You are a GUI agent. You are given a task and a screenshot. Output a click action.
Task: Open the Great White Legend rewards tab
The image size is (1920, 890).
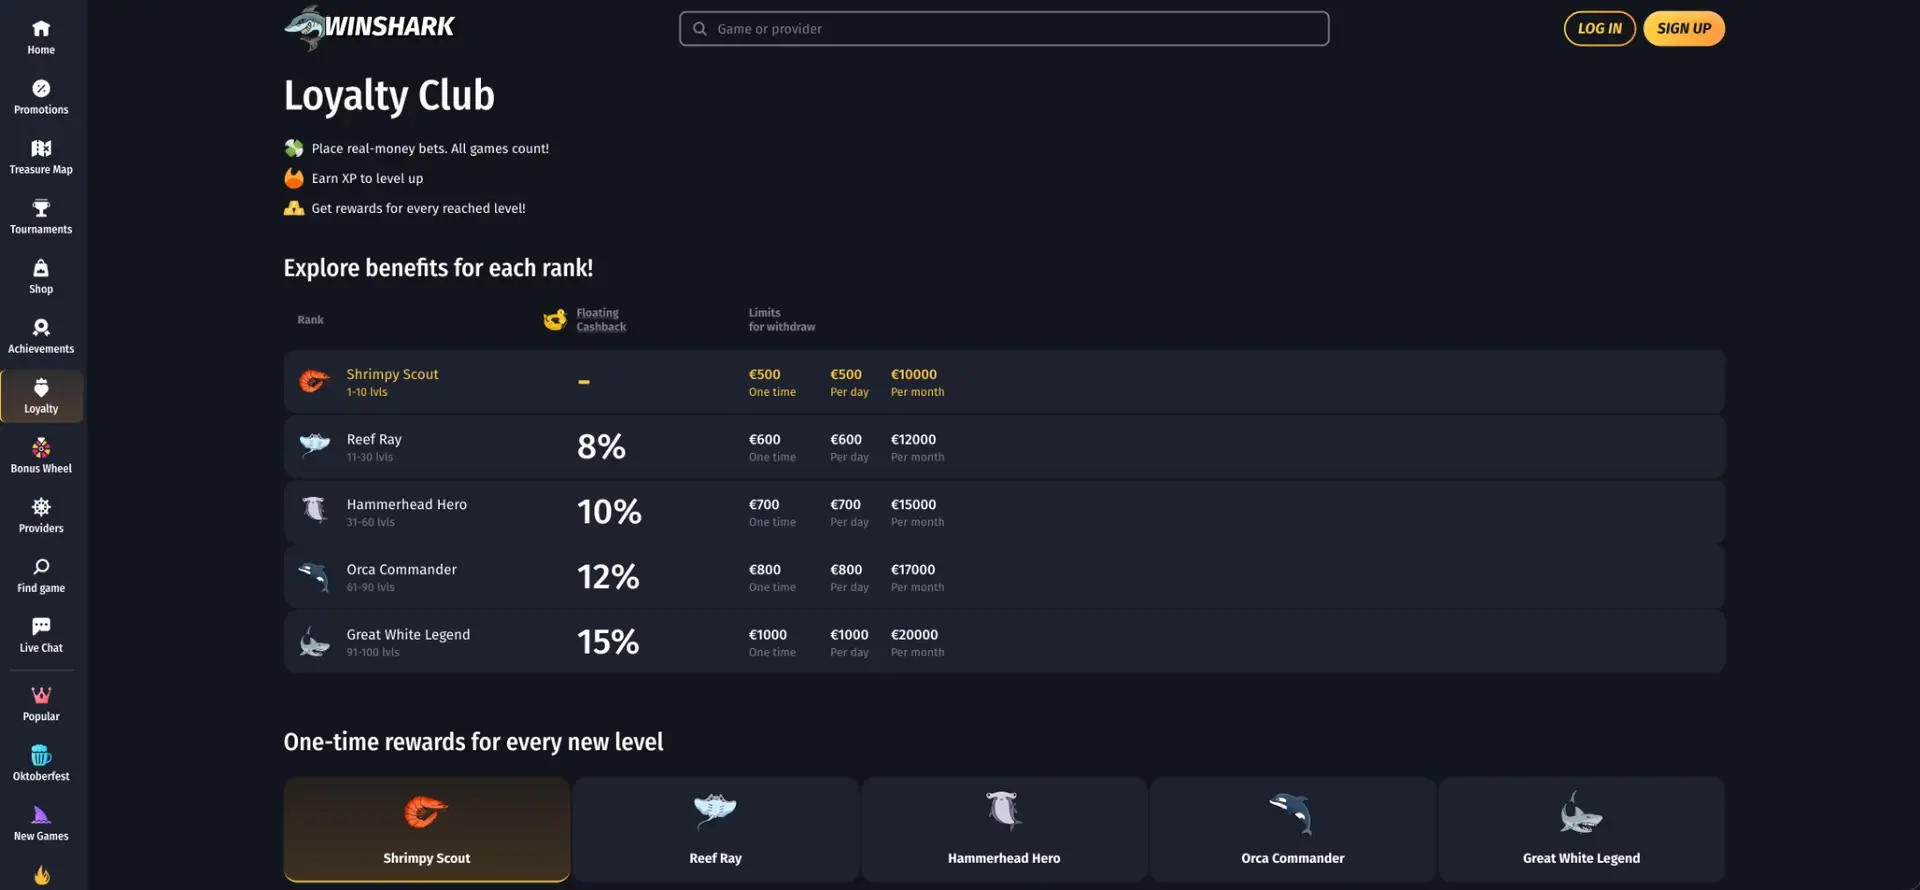pyautogui.click(x=1581, y=830)
